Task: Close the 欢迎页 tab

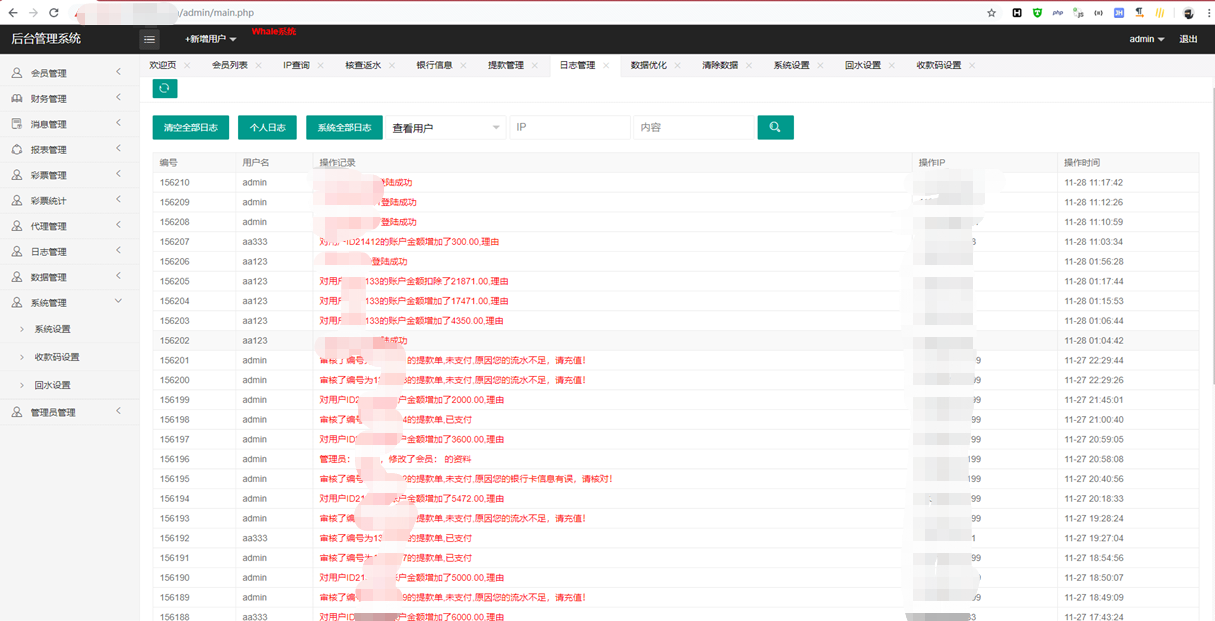Action: tap(187, 66)
